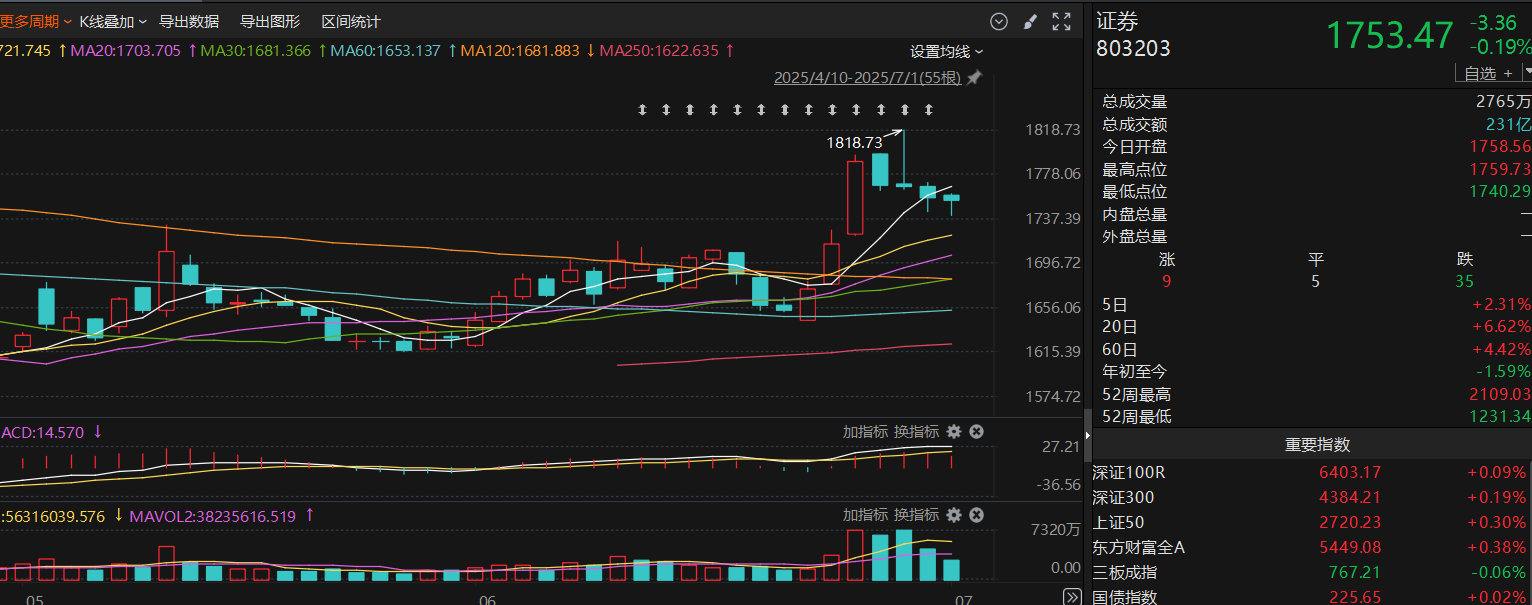Click the MA20:1703.705 indicator label
The width and height of the screenshot is (1532, 605).
pos(126,50)
